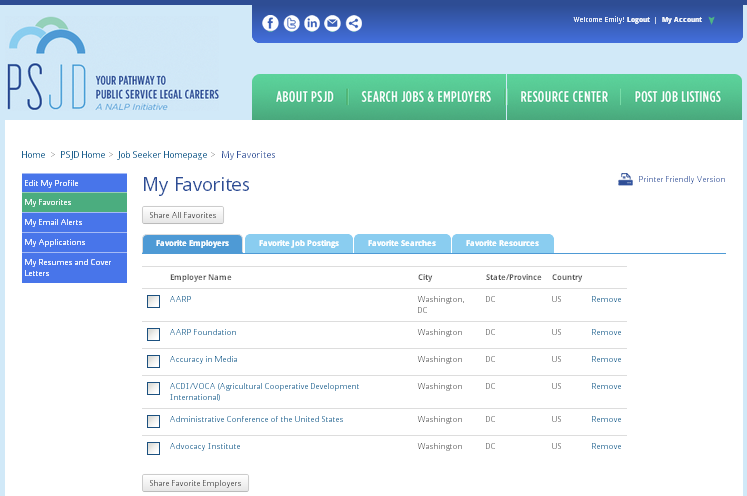Remove Administrative Conference from favorites

click(x=606, y=419)
